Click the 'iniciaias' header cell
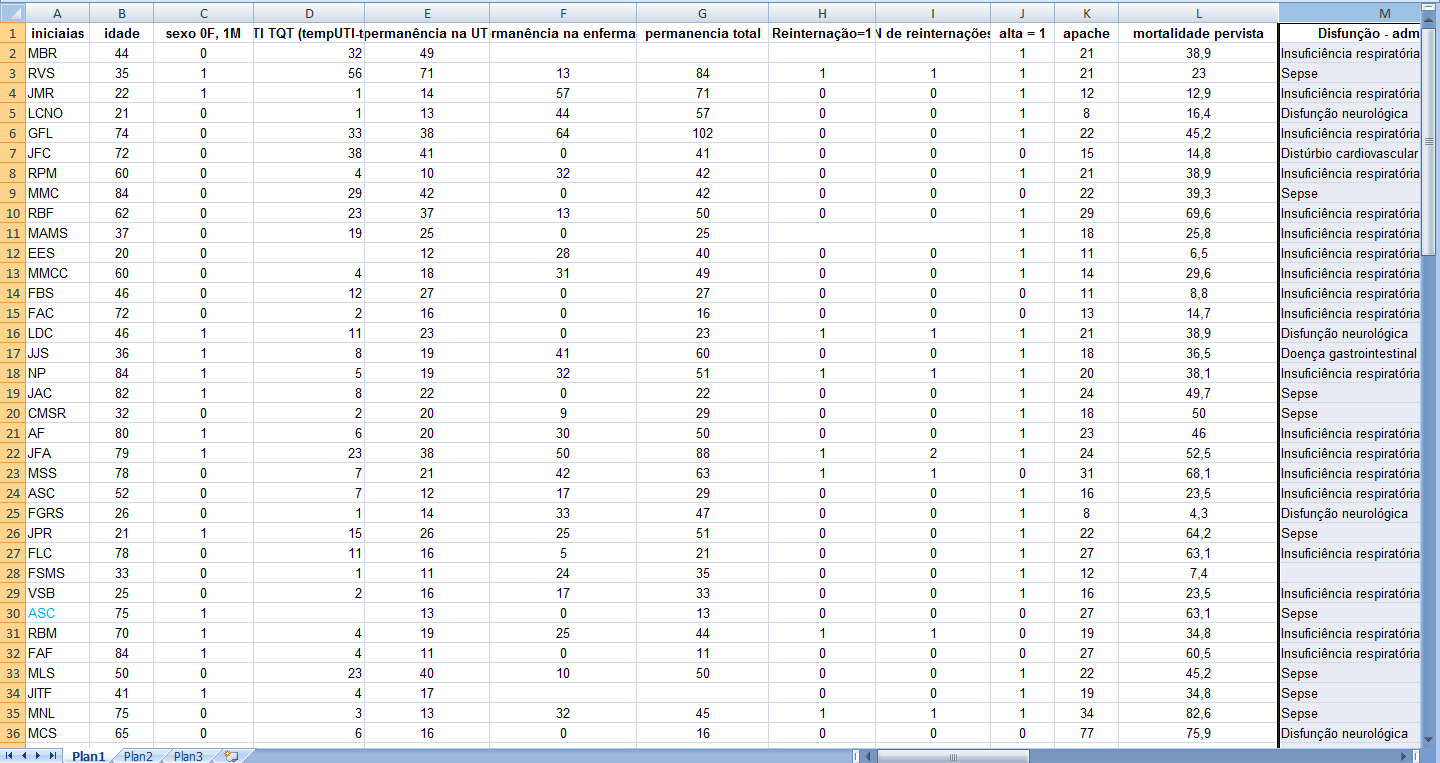This screenshot has height=763, width=1440. [x=57, y=33]
